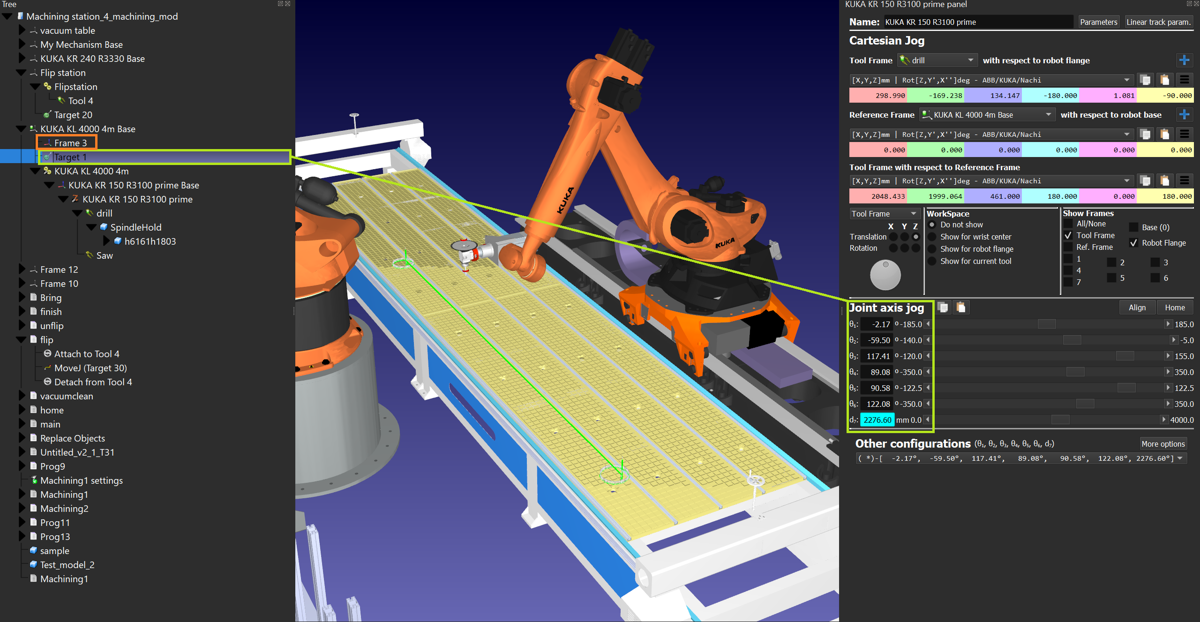Click the blue plus icon beside Tool Frame
Image resolution: width=1200 pixels, height=622 pixels.
coord(1184,61)
